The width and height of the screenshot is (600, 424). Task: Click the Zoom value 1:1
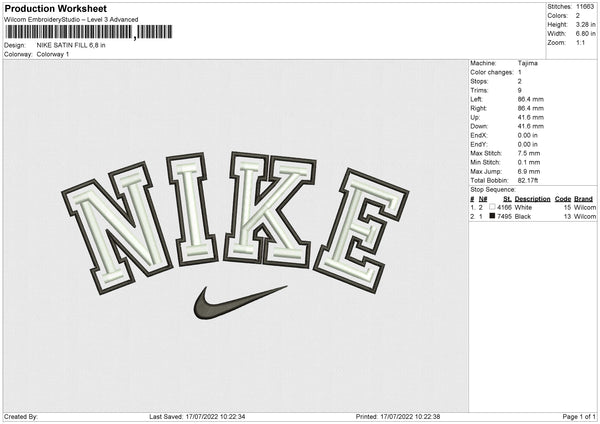click(x=580, y=43)
